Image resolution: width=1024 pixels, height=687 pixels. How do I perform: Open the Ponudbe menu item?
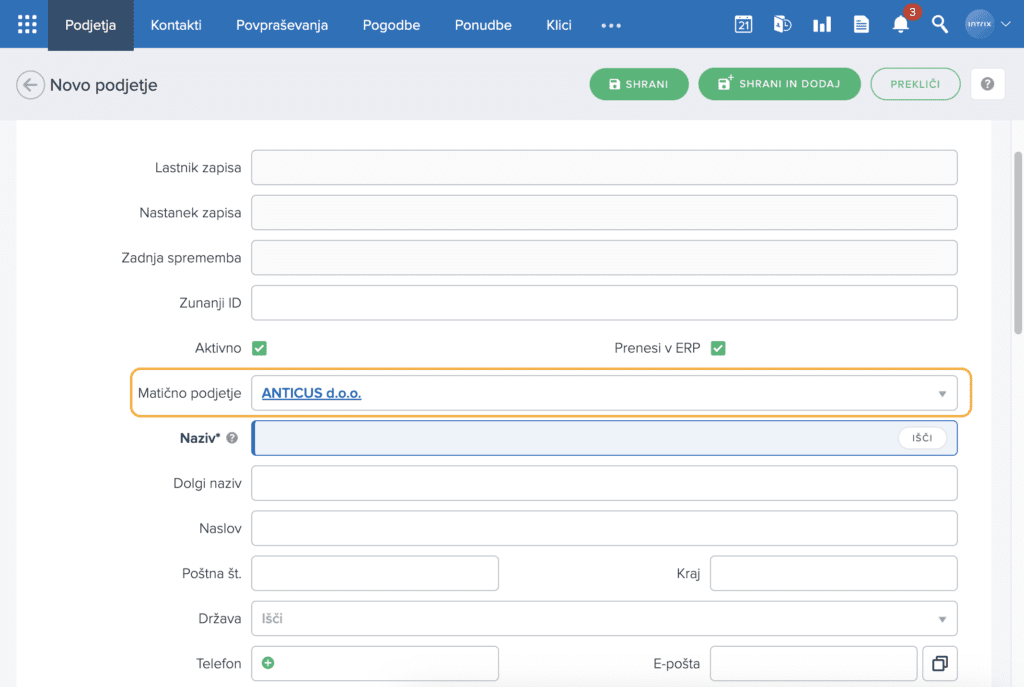click(483, 25)
